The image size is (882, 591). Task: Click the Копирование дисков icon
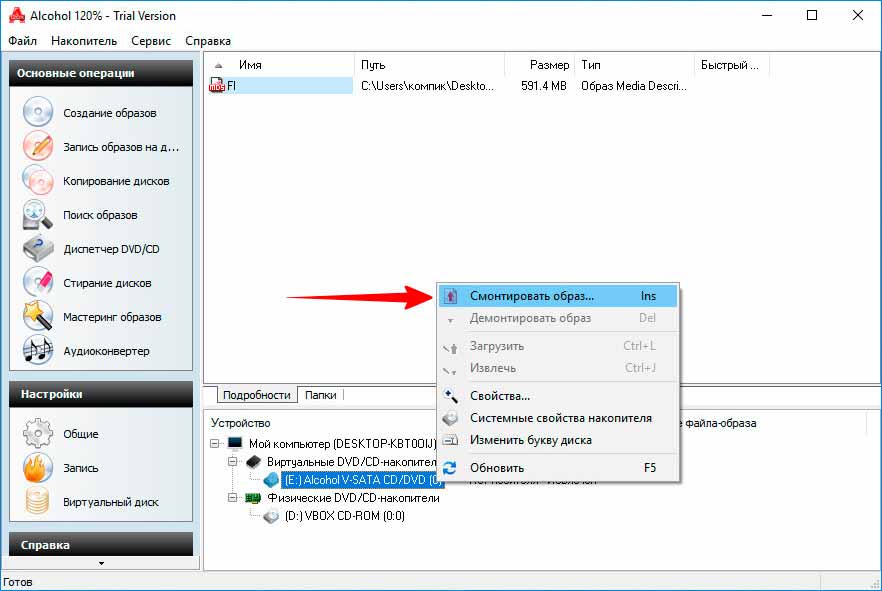(38, 181)
